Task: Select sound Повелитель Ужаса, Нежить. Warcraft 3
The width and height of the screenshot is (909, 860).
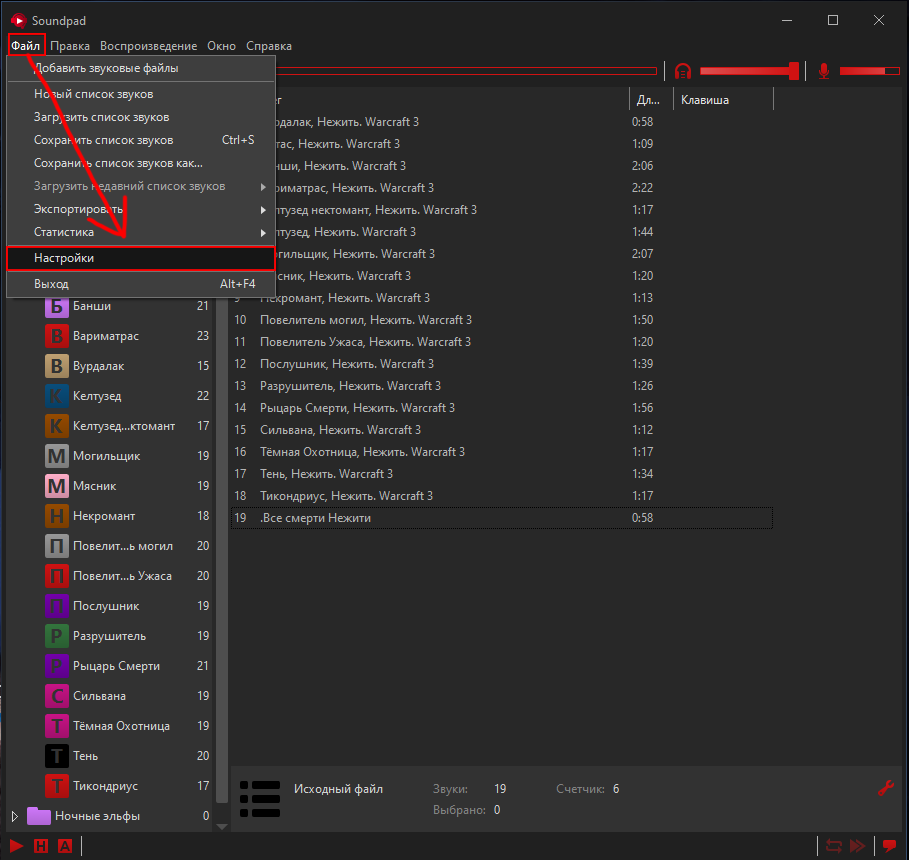Action: (502, 342)
